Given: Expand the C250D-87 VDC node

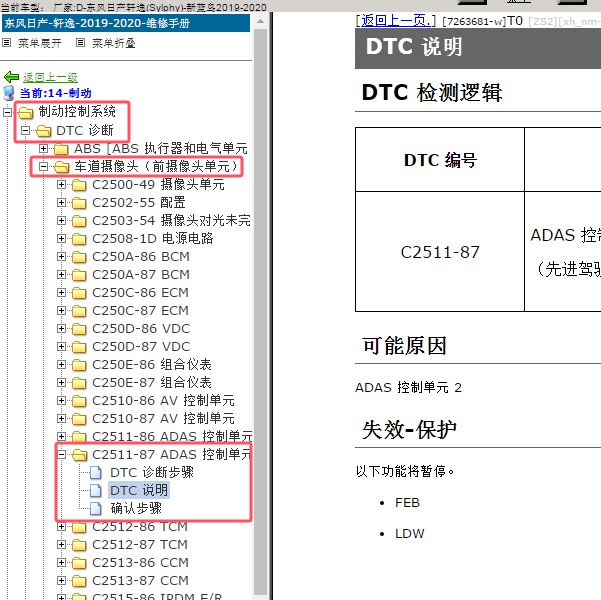Looking at the screenshot, I should (x=61, y=347).
